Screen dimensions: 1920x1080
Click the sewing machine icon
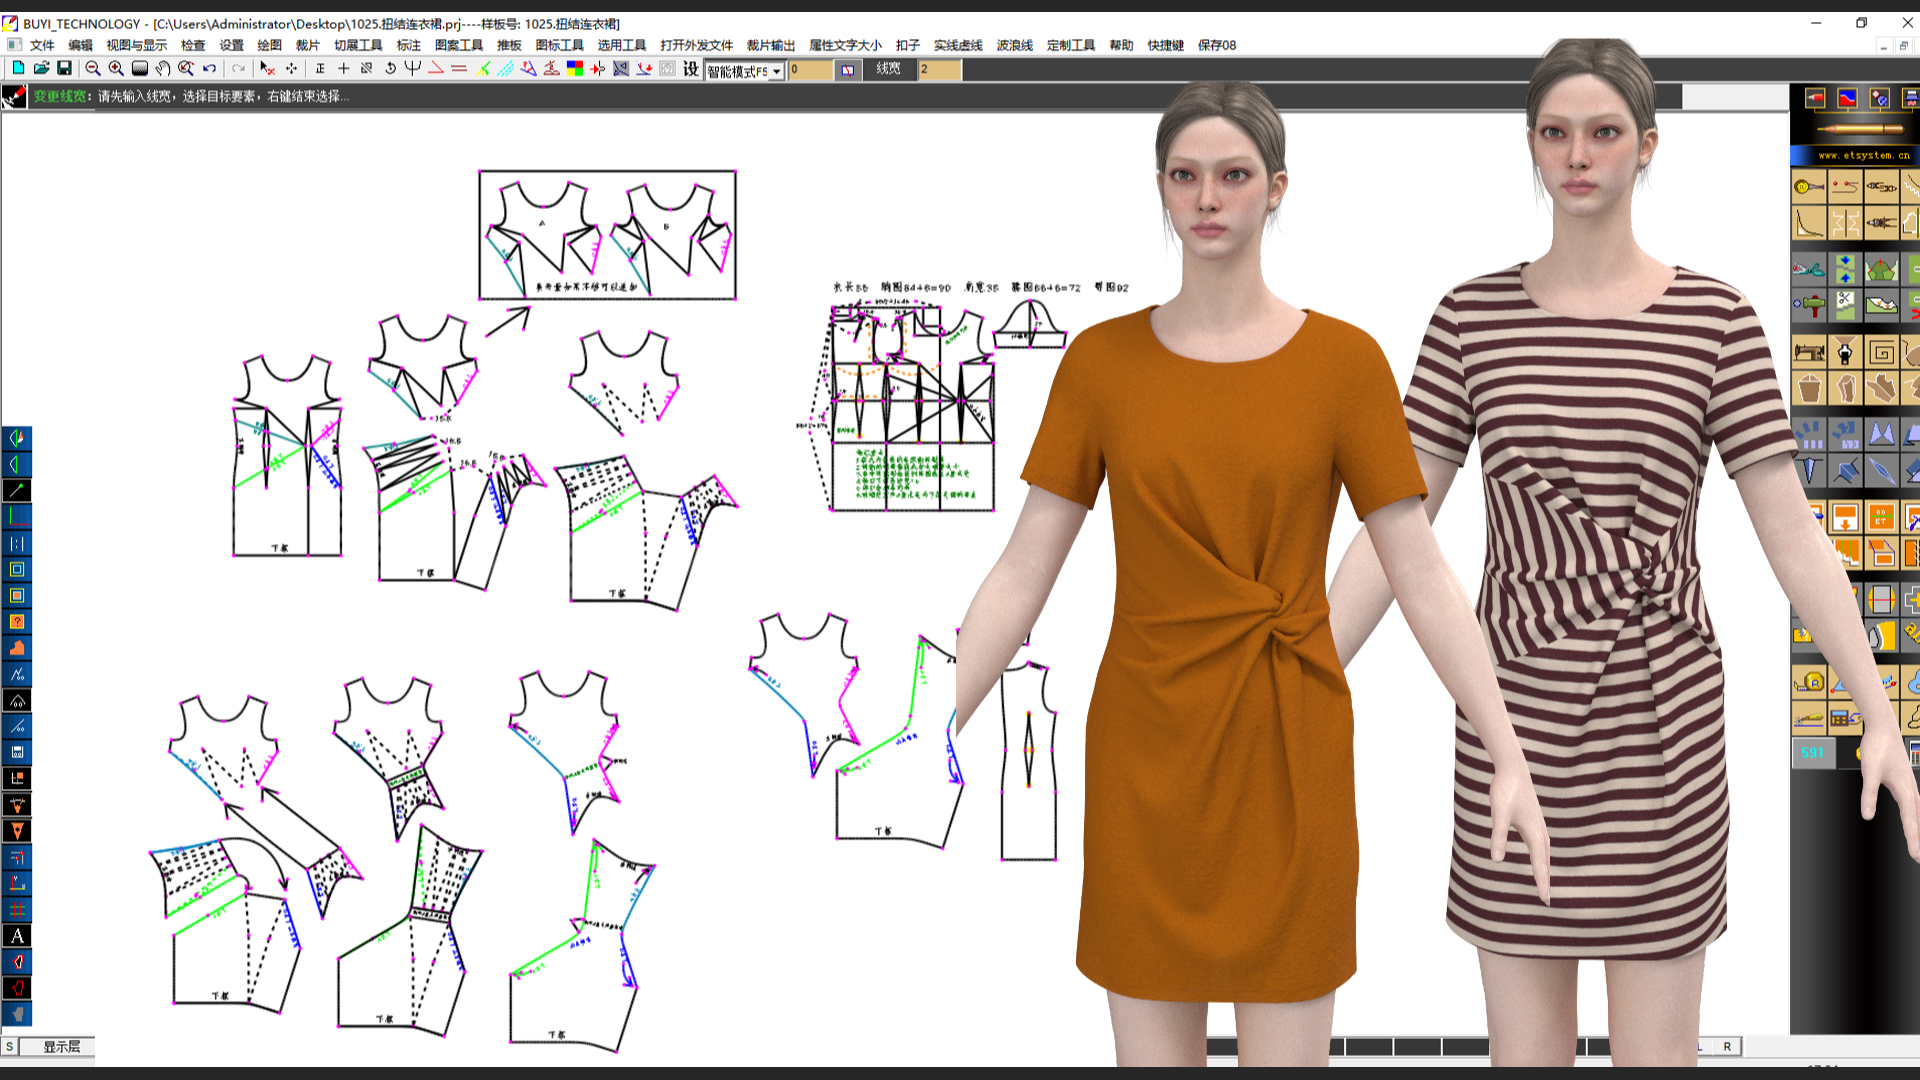pos(1809,352)
